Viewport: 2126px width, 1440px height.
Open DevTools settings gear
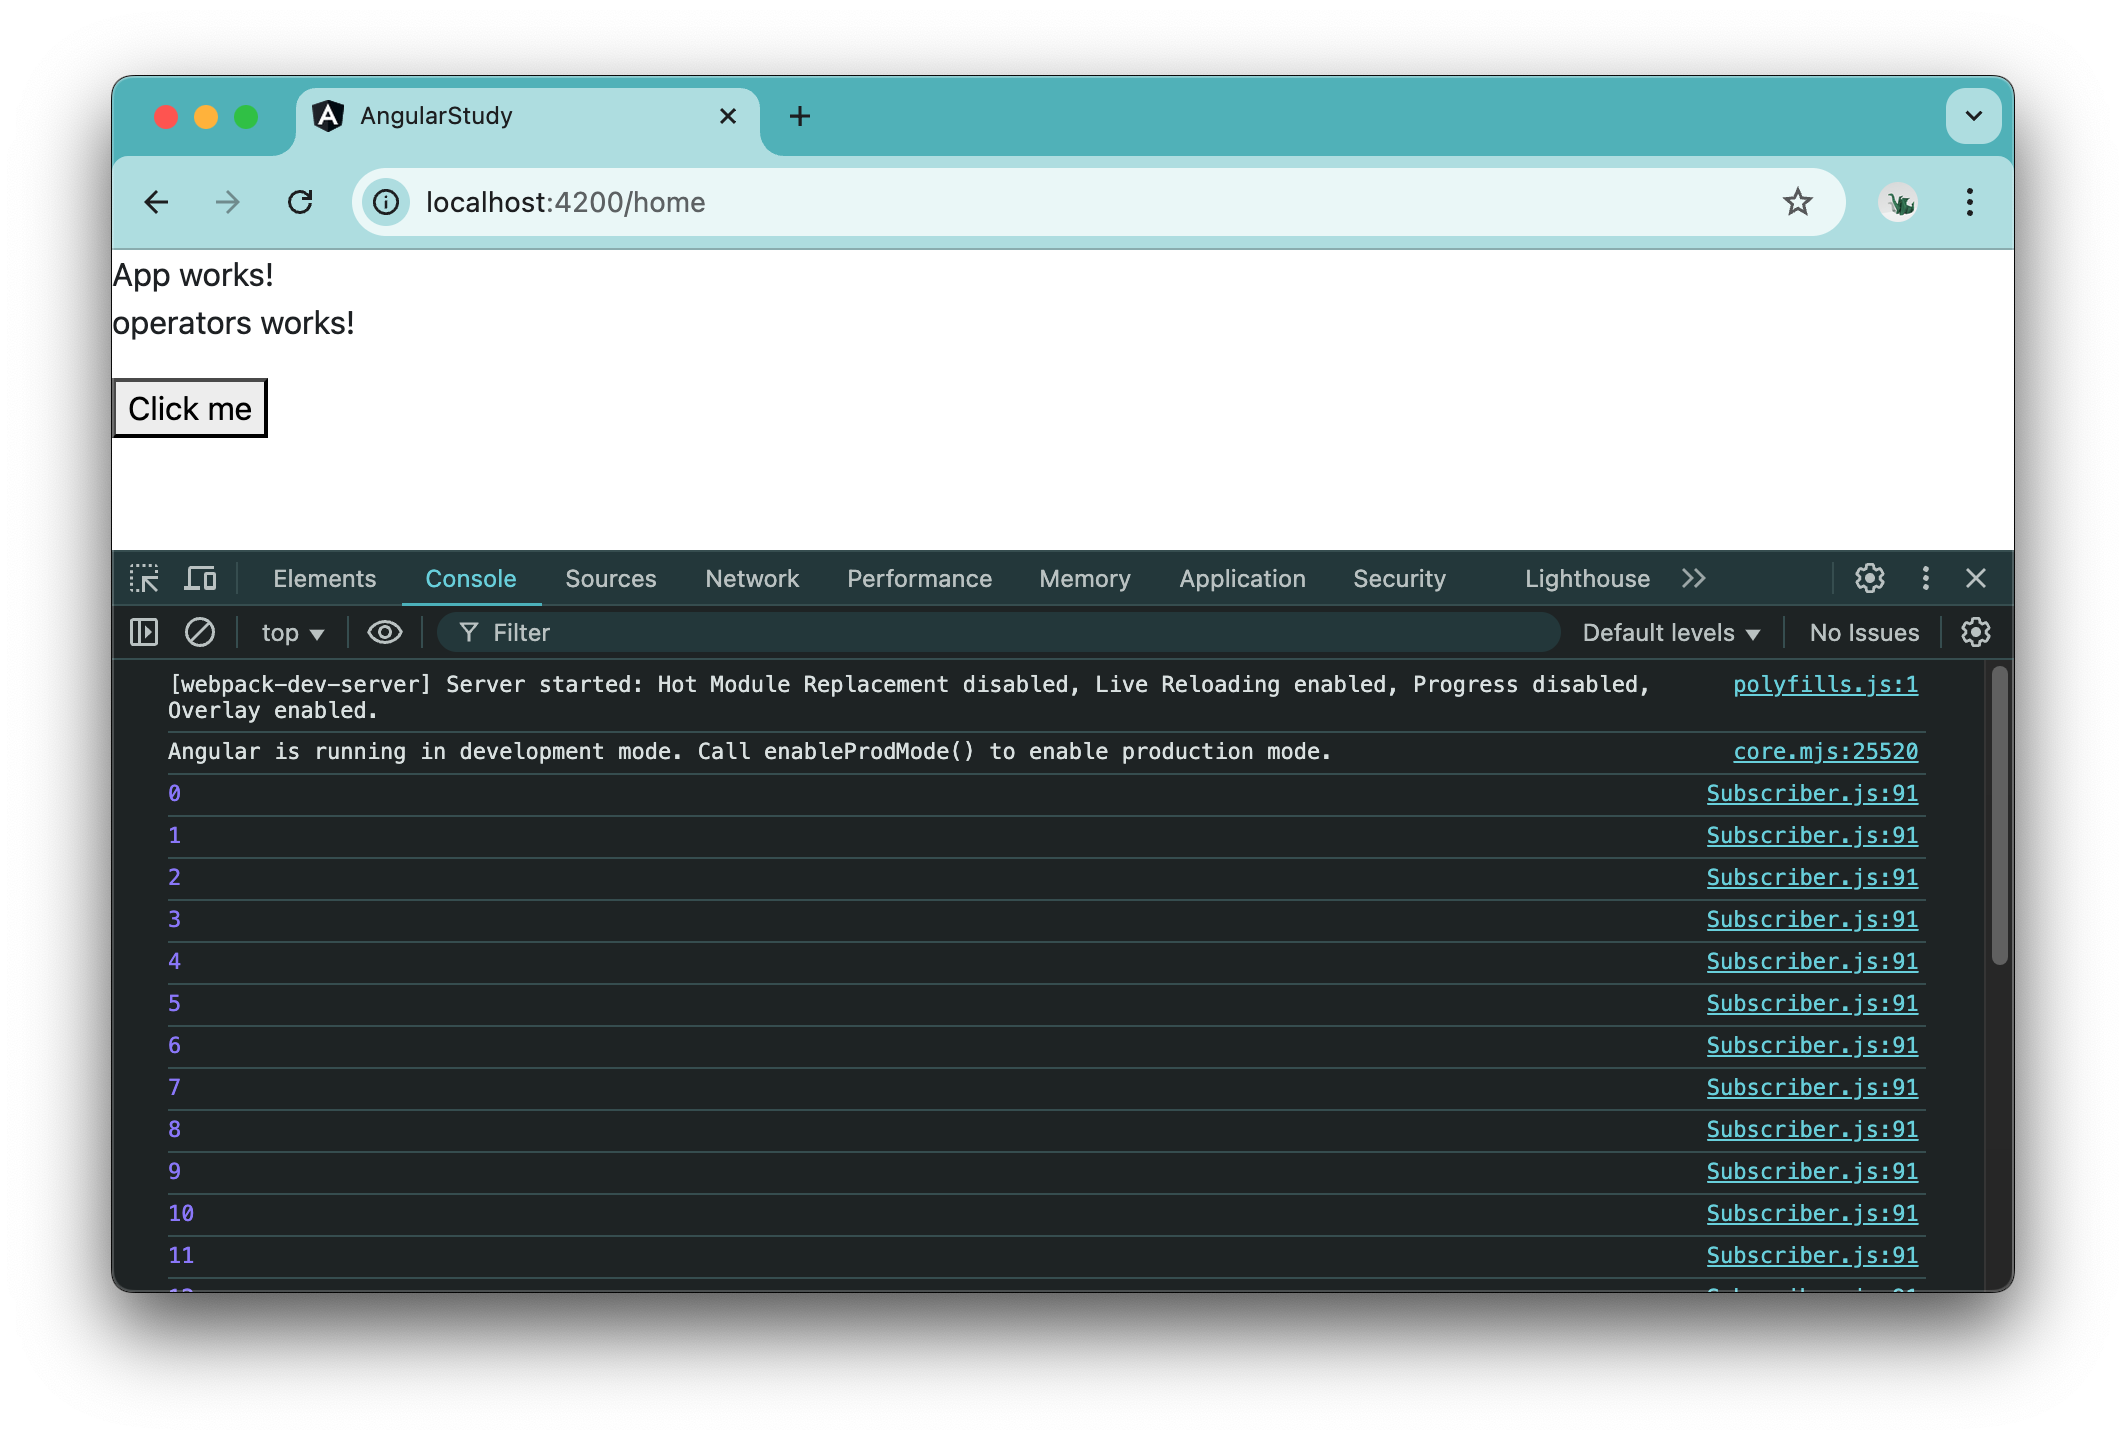1868,578
